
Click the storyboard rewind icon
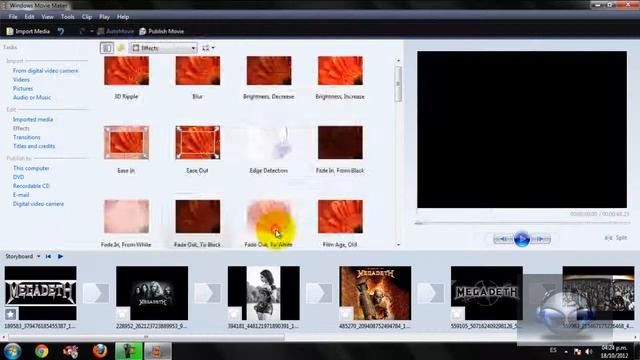[48, 256]
